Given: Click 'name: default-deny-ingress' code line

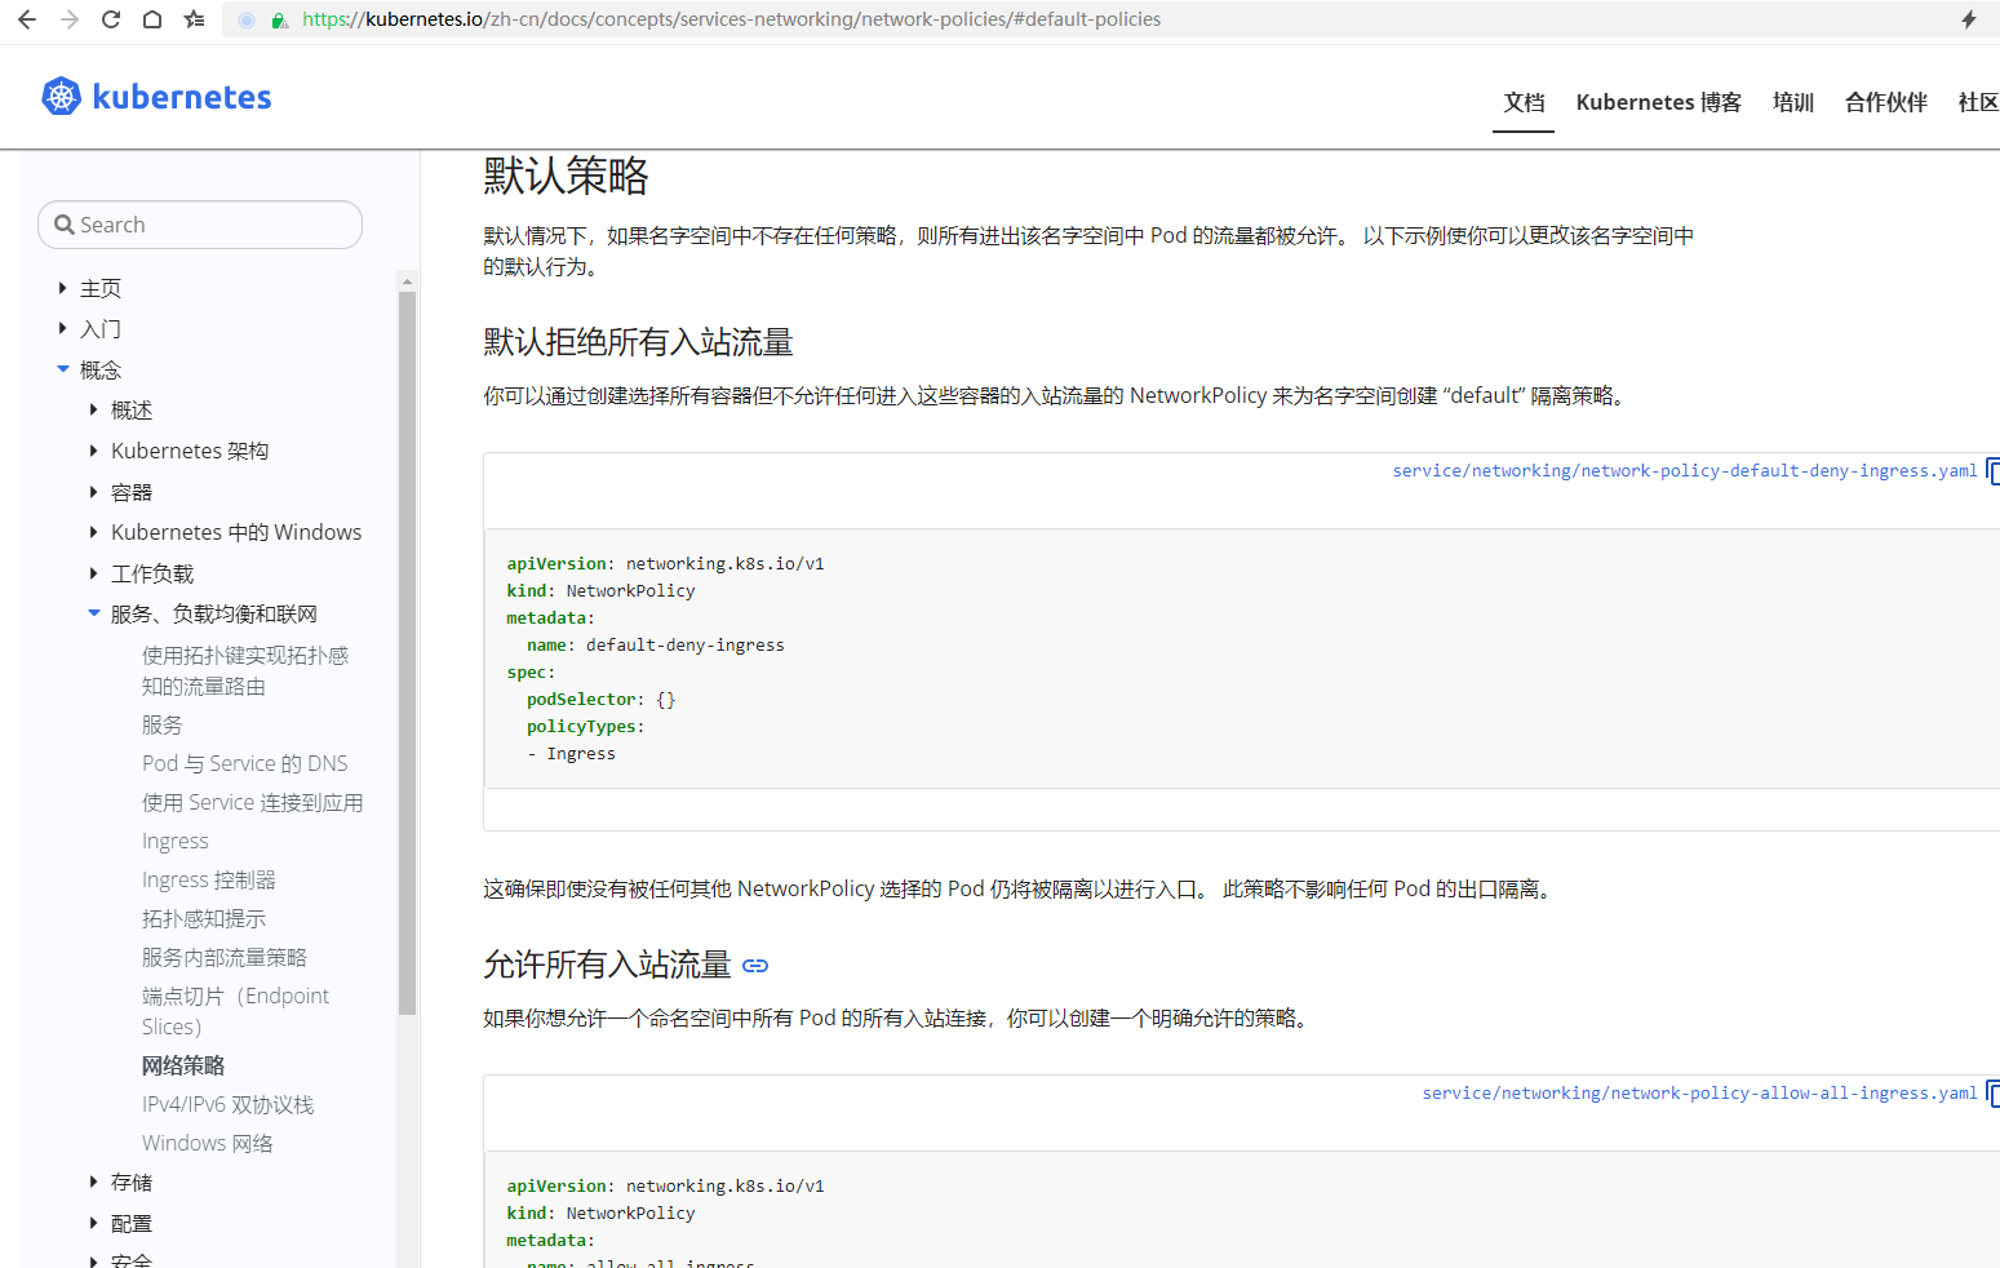Looking at the screenshot, I should pos(655,645).
